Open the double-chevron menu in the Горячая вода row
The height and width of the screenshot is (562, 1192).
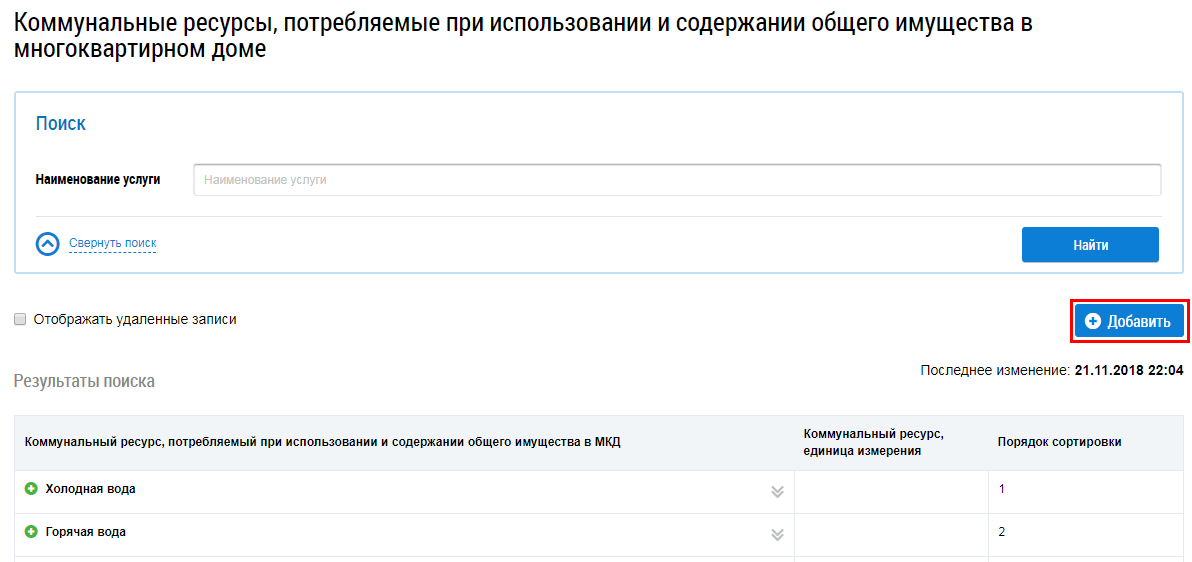pyautogui.click(x=777, y=534)
